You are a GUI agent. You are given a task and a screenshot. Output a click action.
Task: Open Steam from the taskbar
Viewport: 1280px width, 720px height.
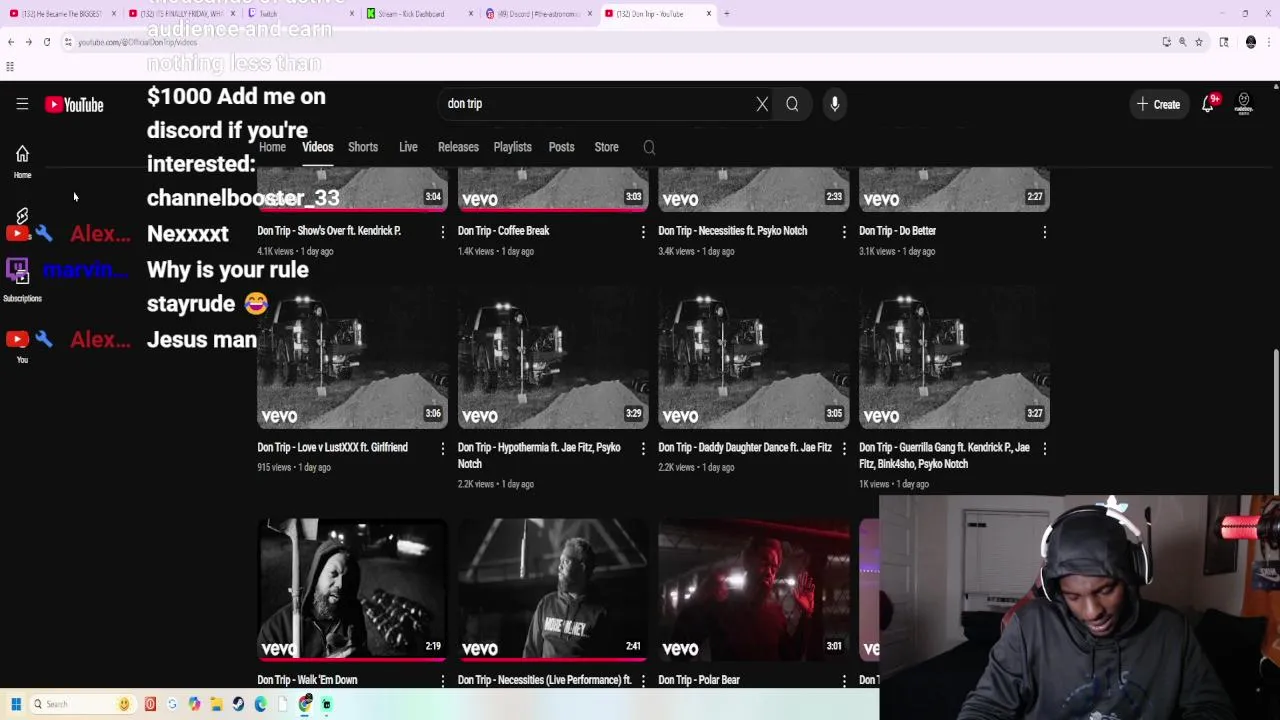(x=238, y=704)
